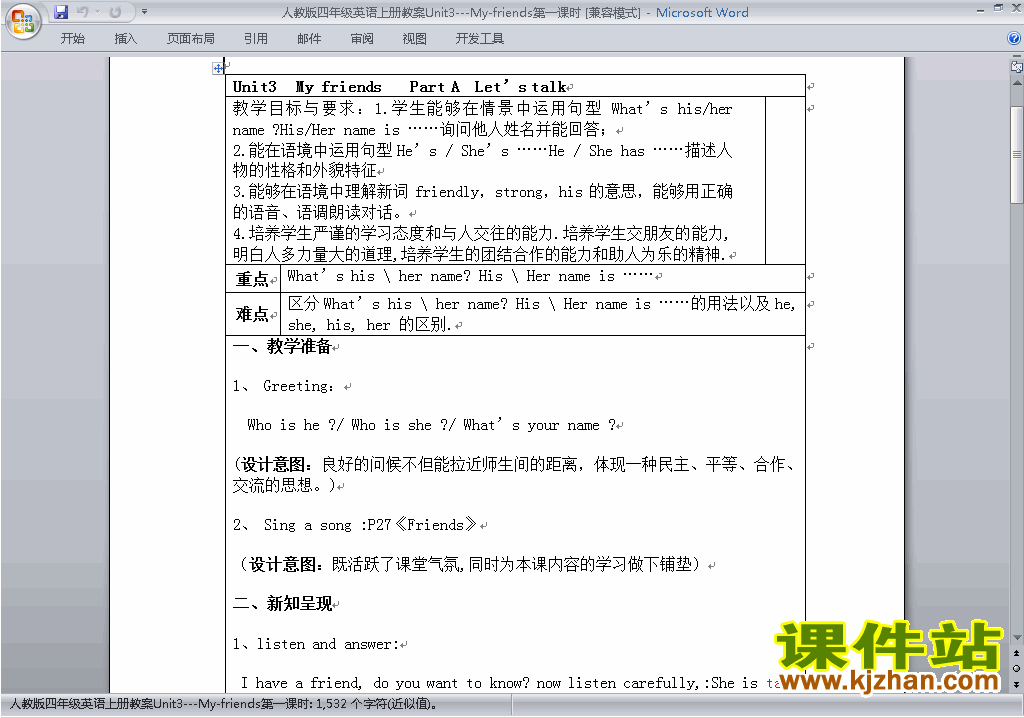
Task: Click the text '教学目标与要求'
Action: tap(293, 108)
